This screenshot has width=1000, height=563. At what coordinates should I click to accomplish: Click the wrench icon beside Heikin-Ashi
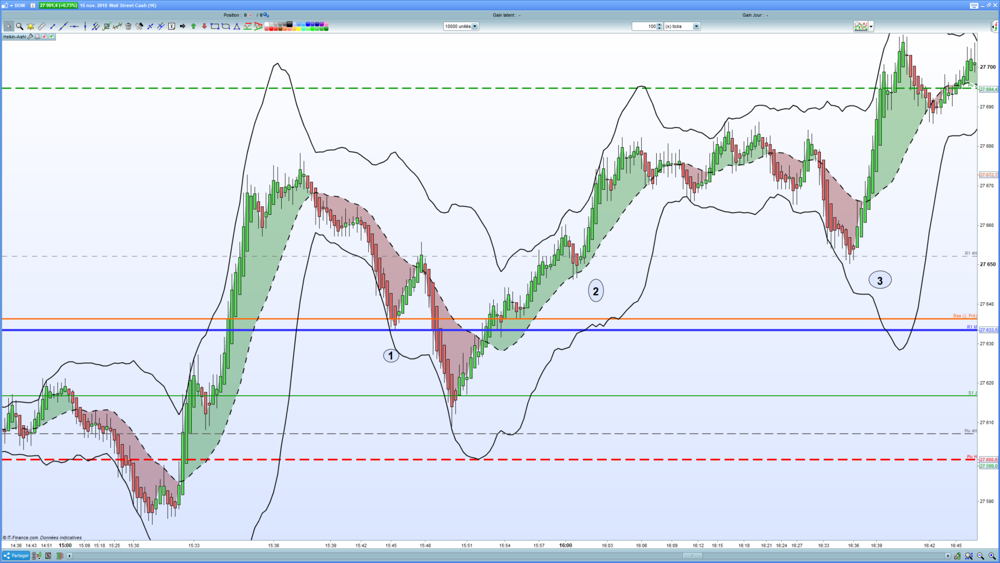click(30, 37)
